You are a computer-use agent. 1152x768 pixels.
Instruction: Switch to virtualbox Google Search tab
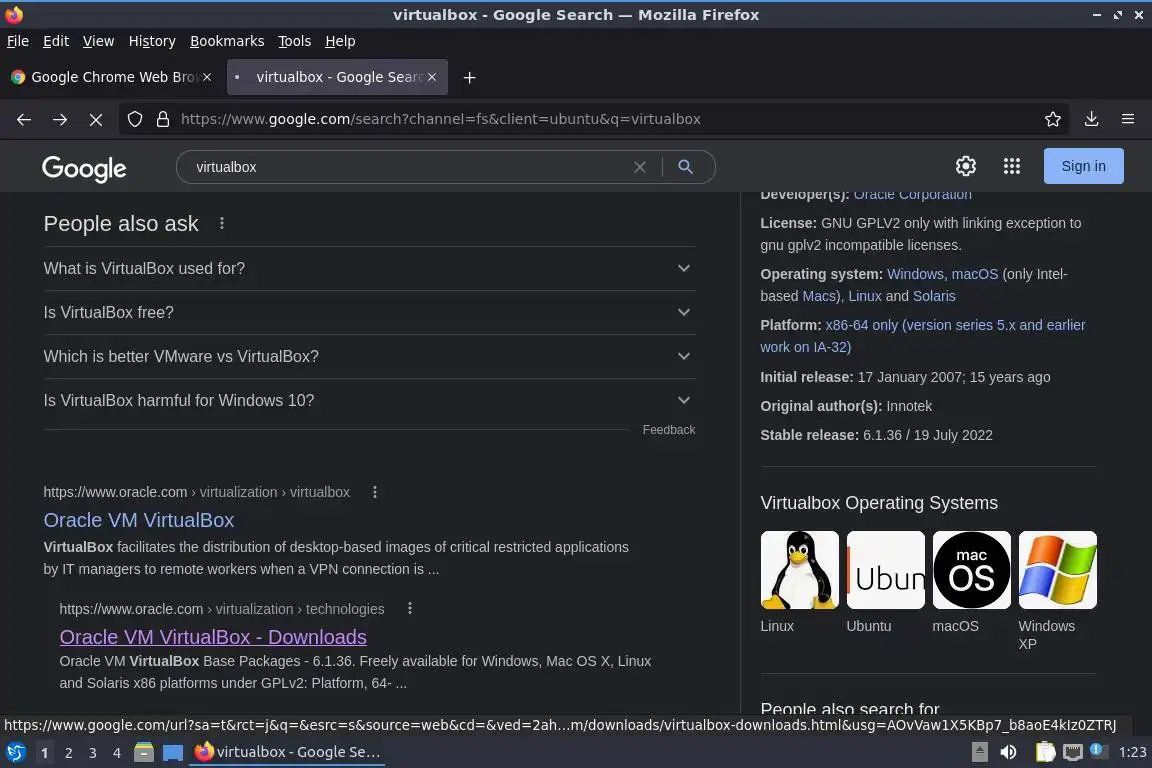337,77
